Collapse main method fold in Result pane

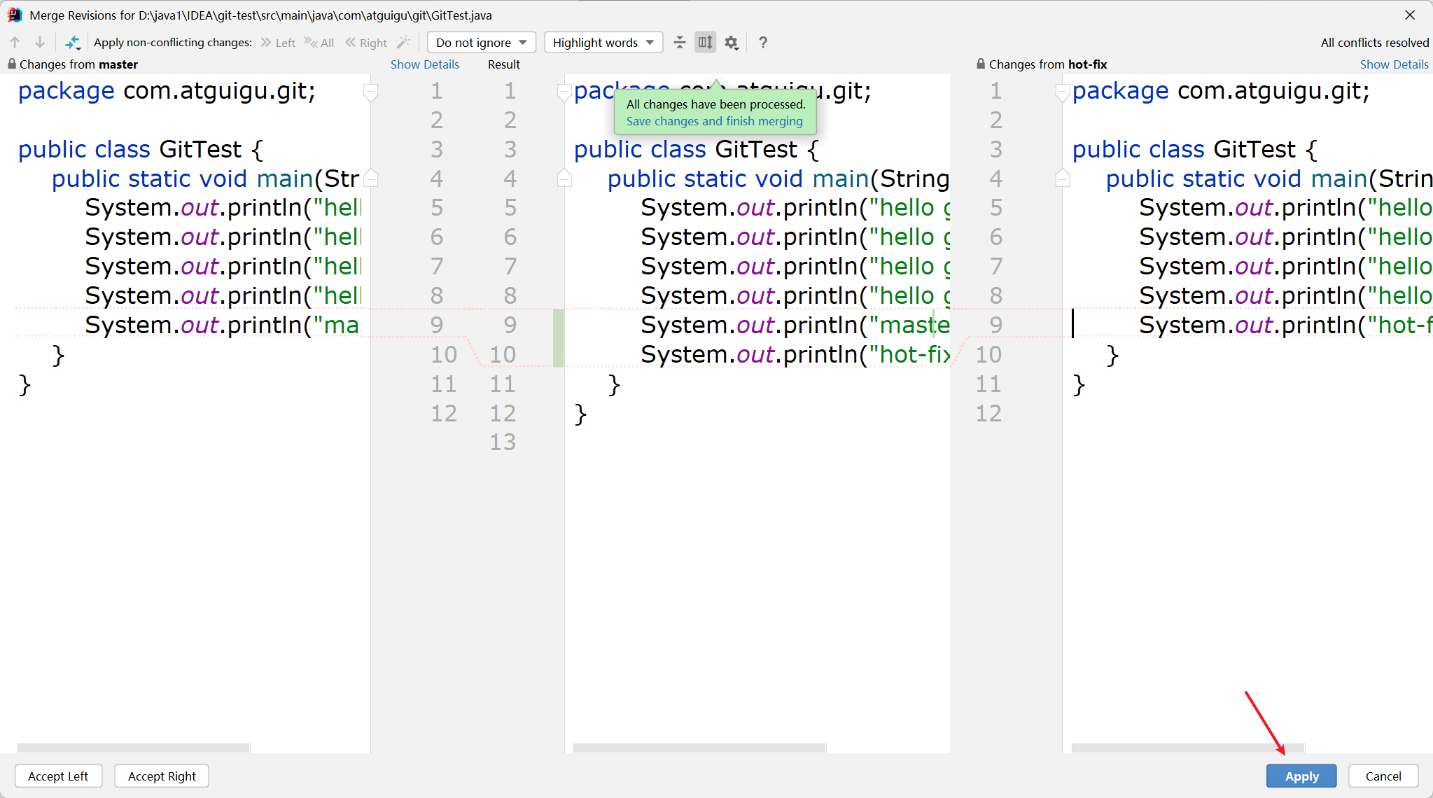click(564, 178)
